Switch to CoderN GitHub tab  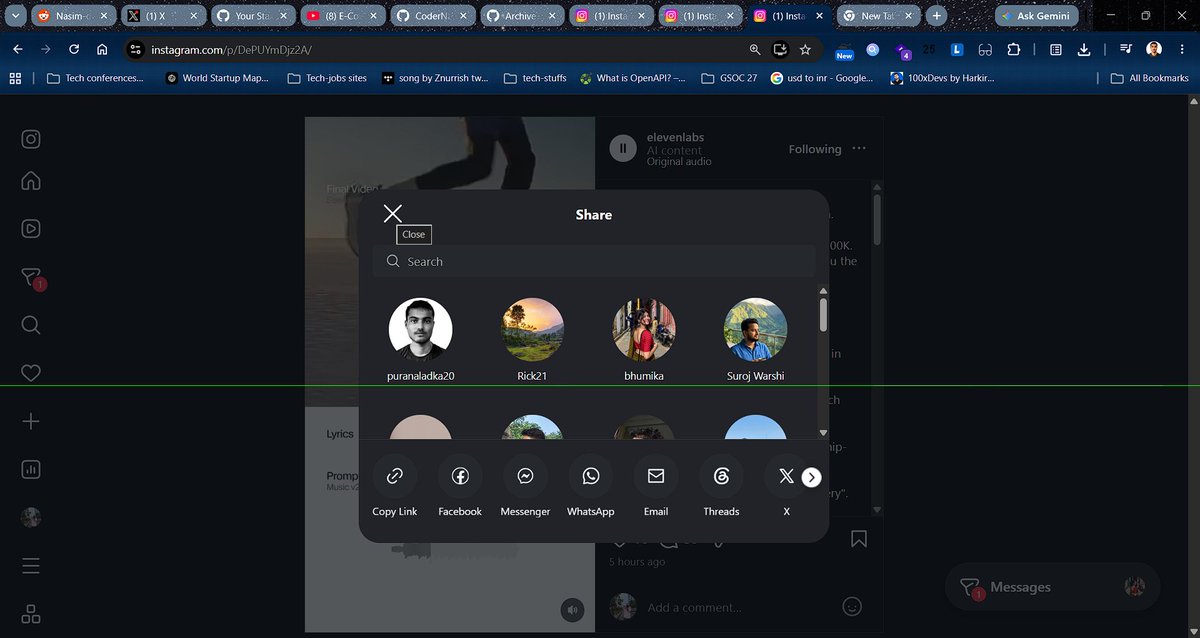click(431, 16)
